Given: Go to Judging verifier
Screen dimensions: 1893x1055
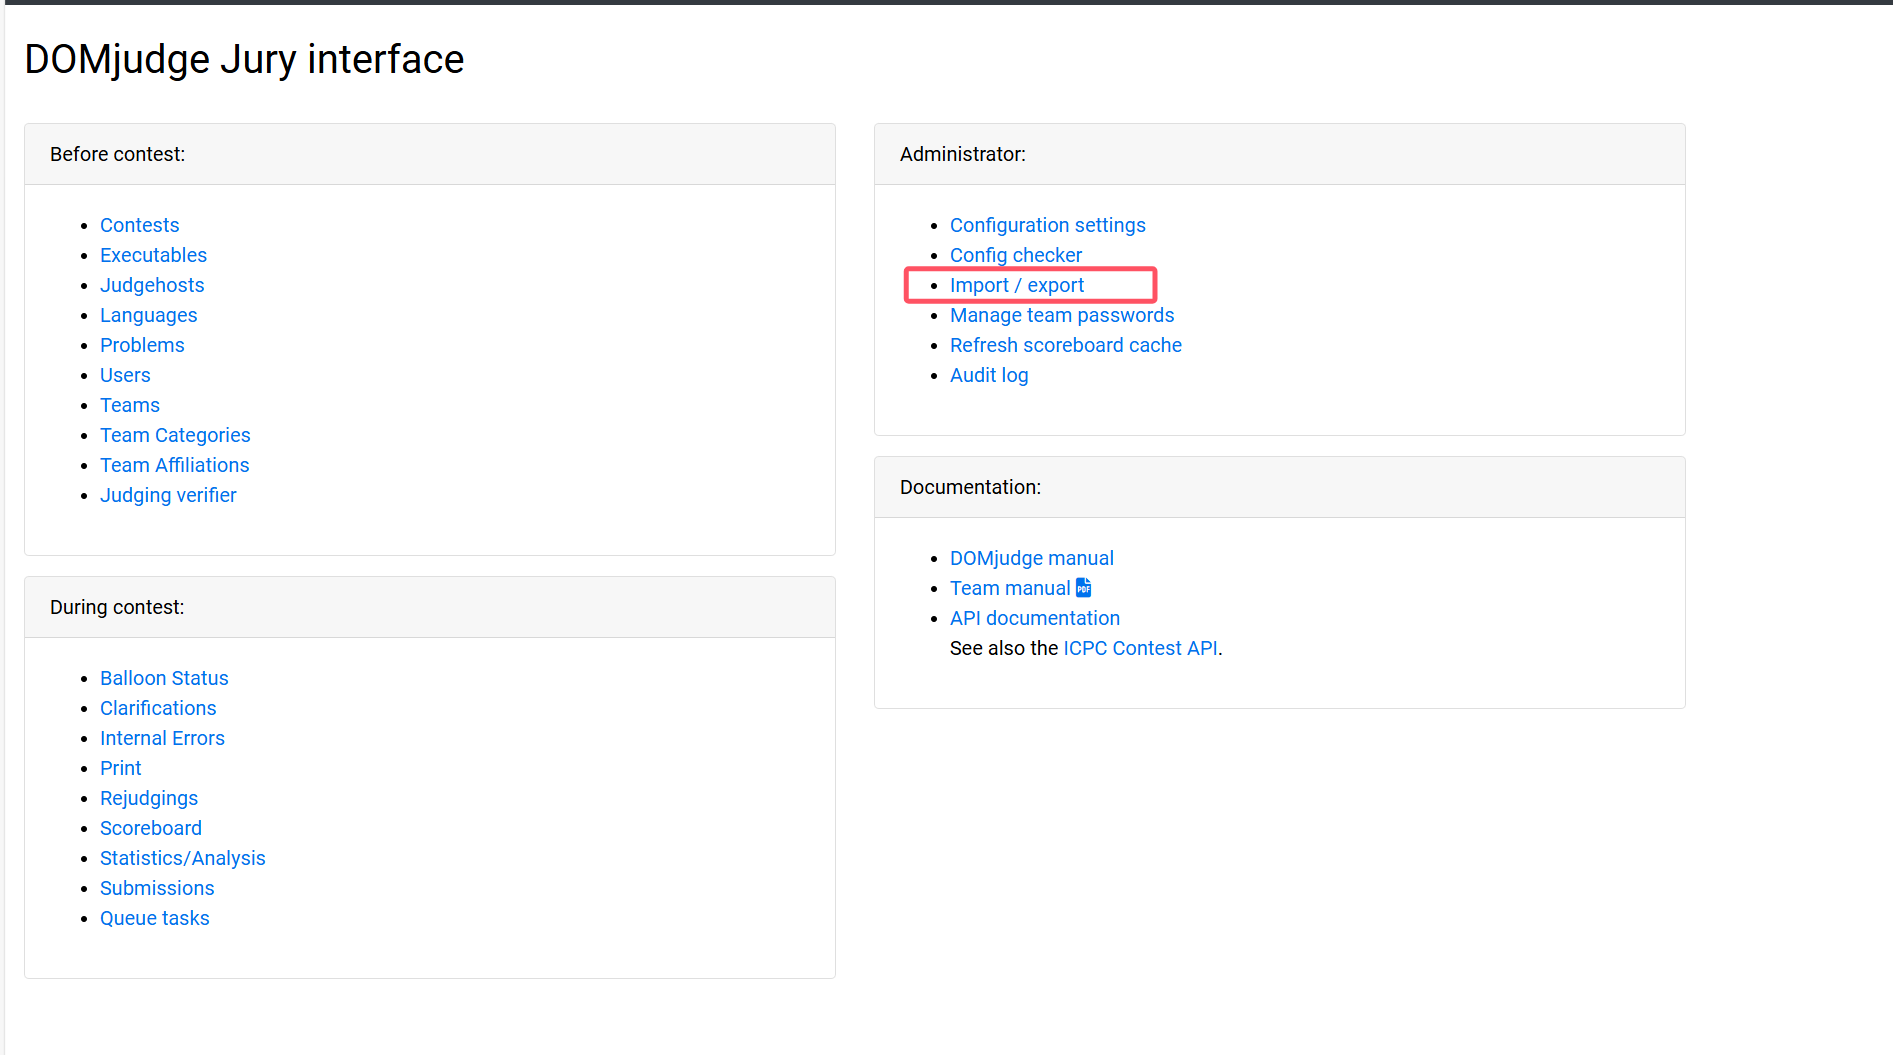Looking at the screenshot, I should (168, 495).
